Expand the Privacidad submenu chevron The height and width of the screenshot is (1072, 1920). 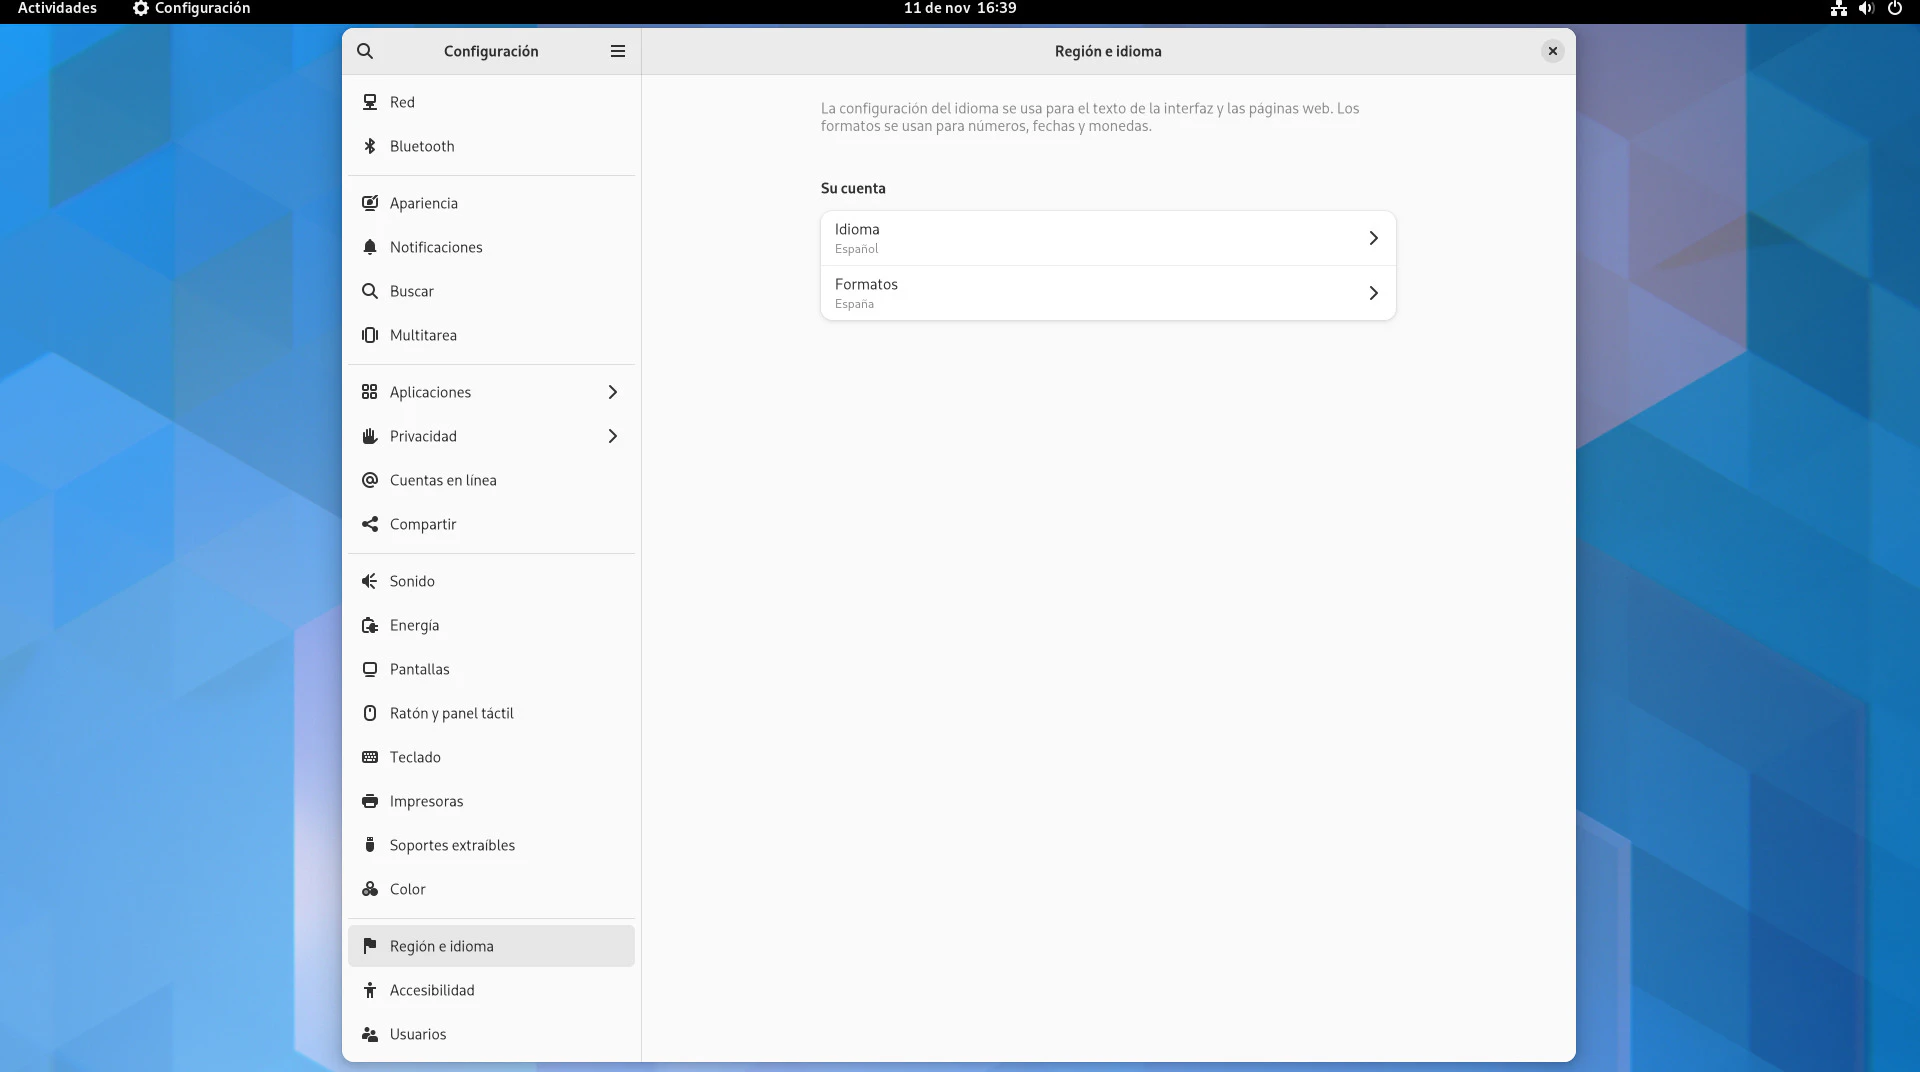[x=613, y=436]
